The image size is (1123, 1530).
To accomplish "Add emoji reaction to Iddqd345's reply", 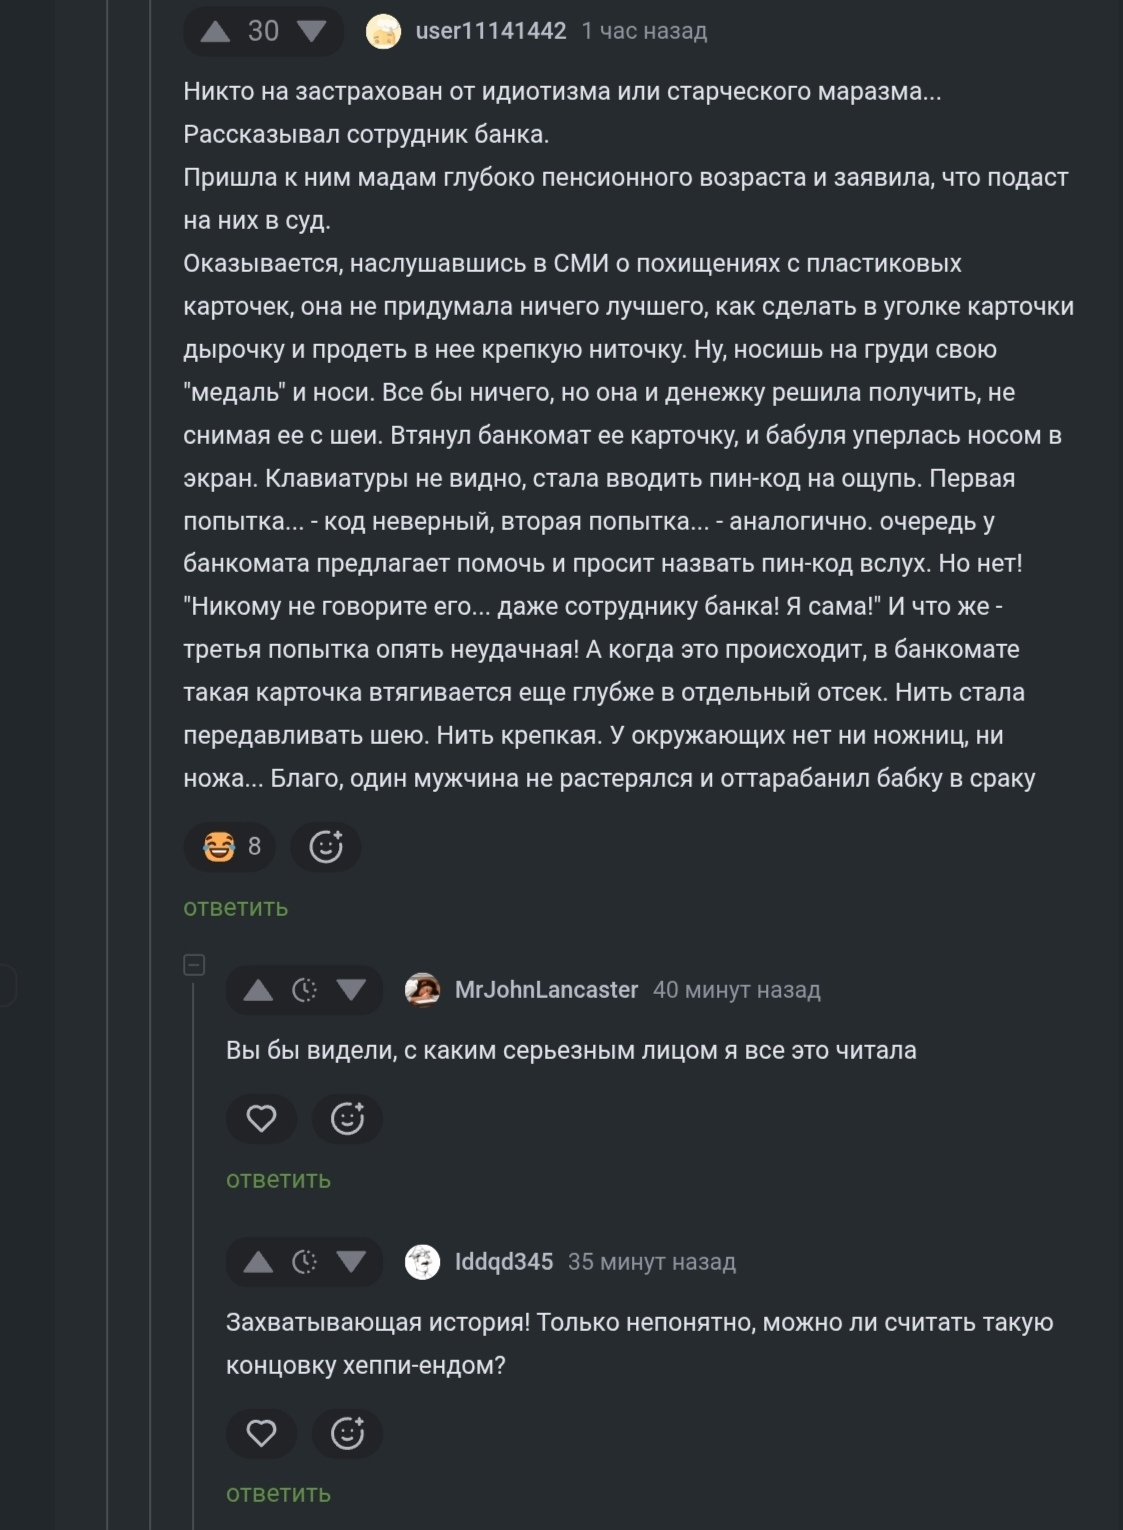I will tap(347, 1433).
